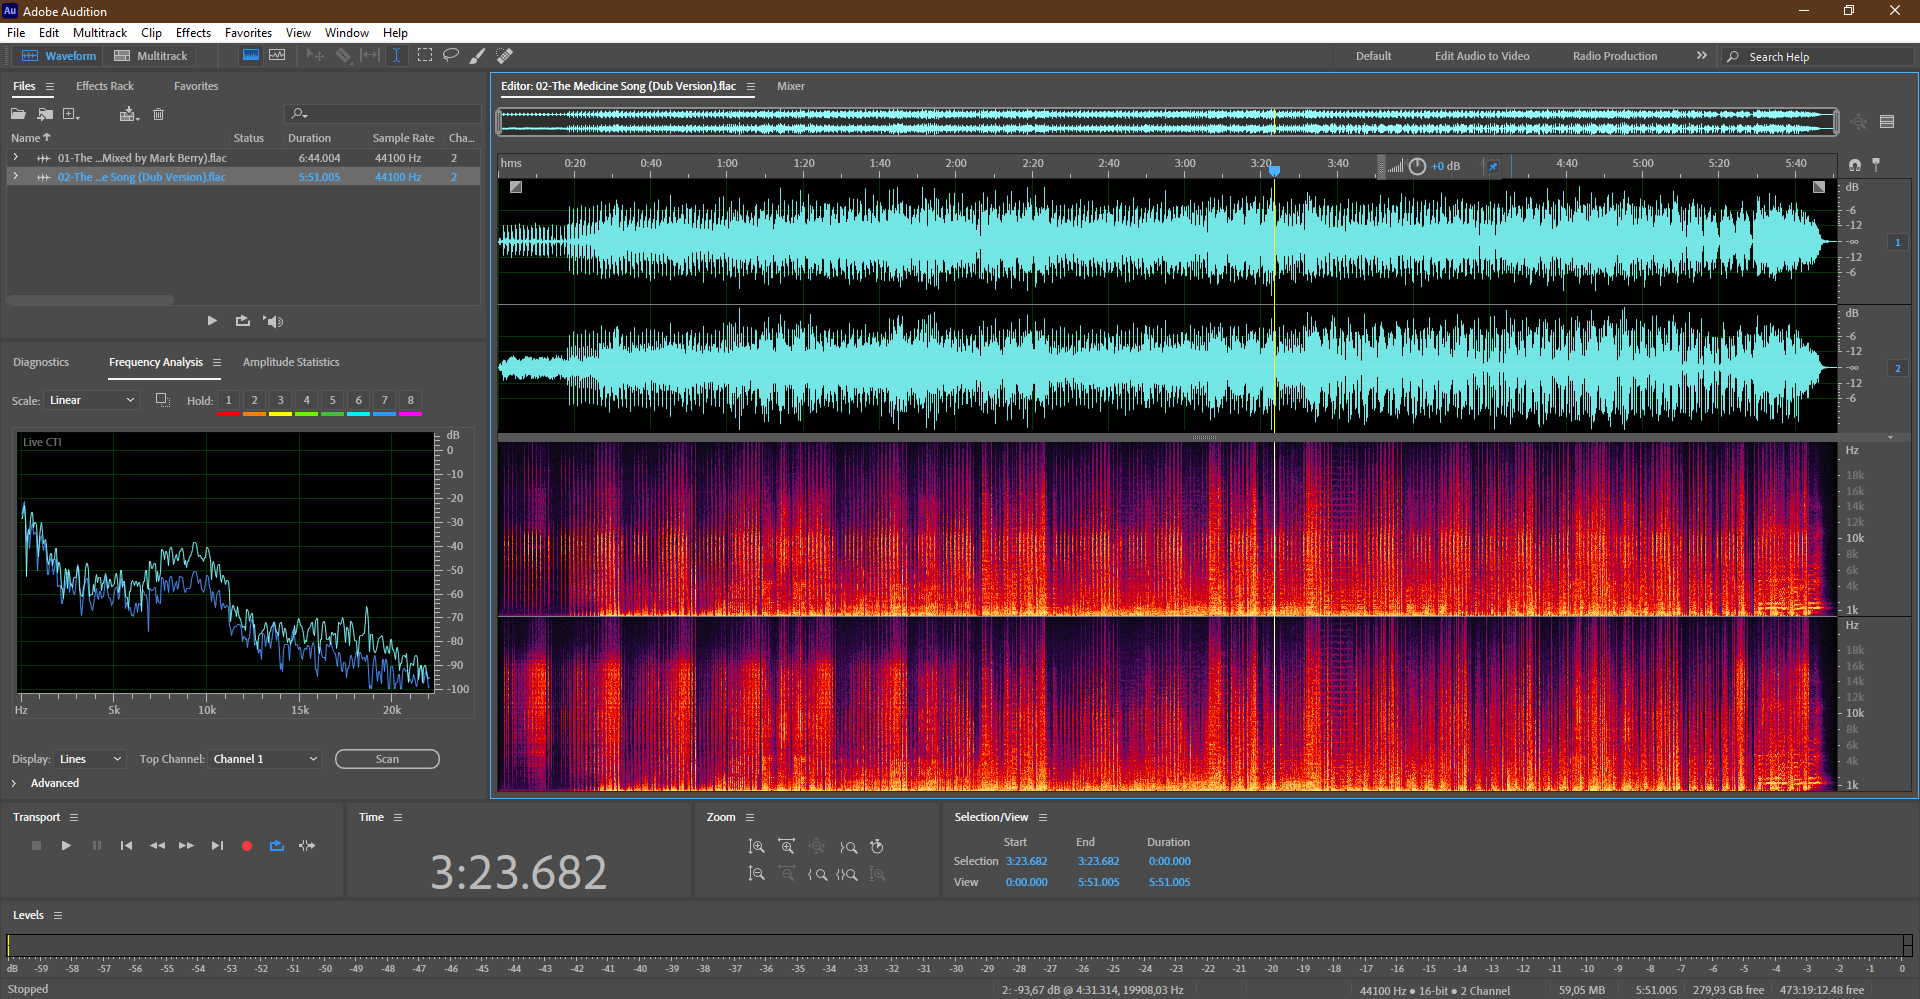Click the Zoom Out Amplitude icon
This screenshot has height=999, width=1920.
757,874
